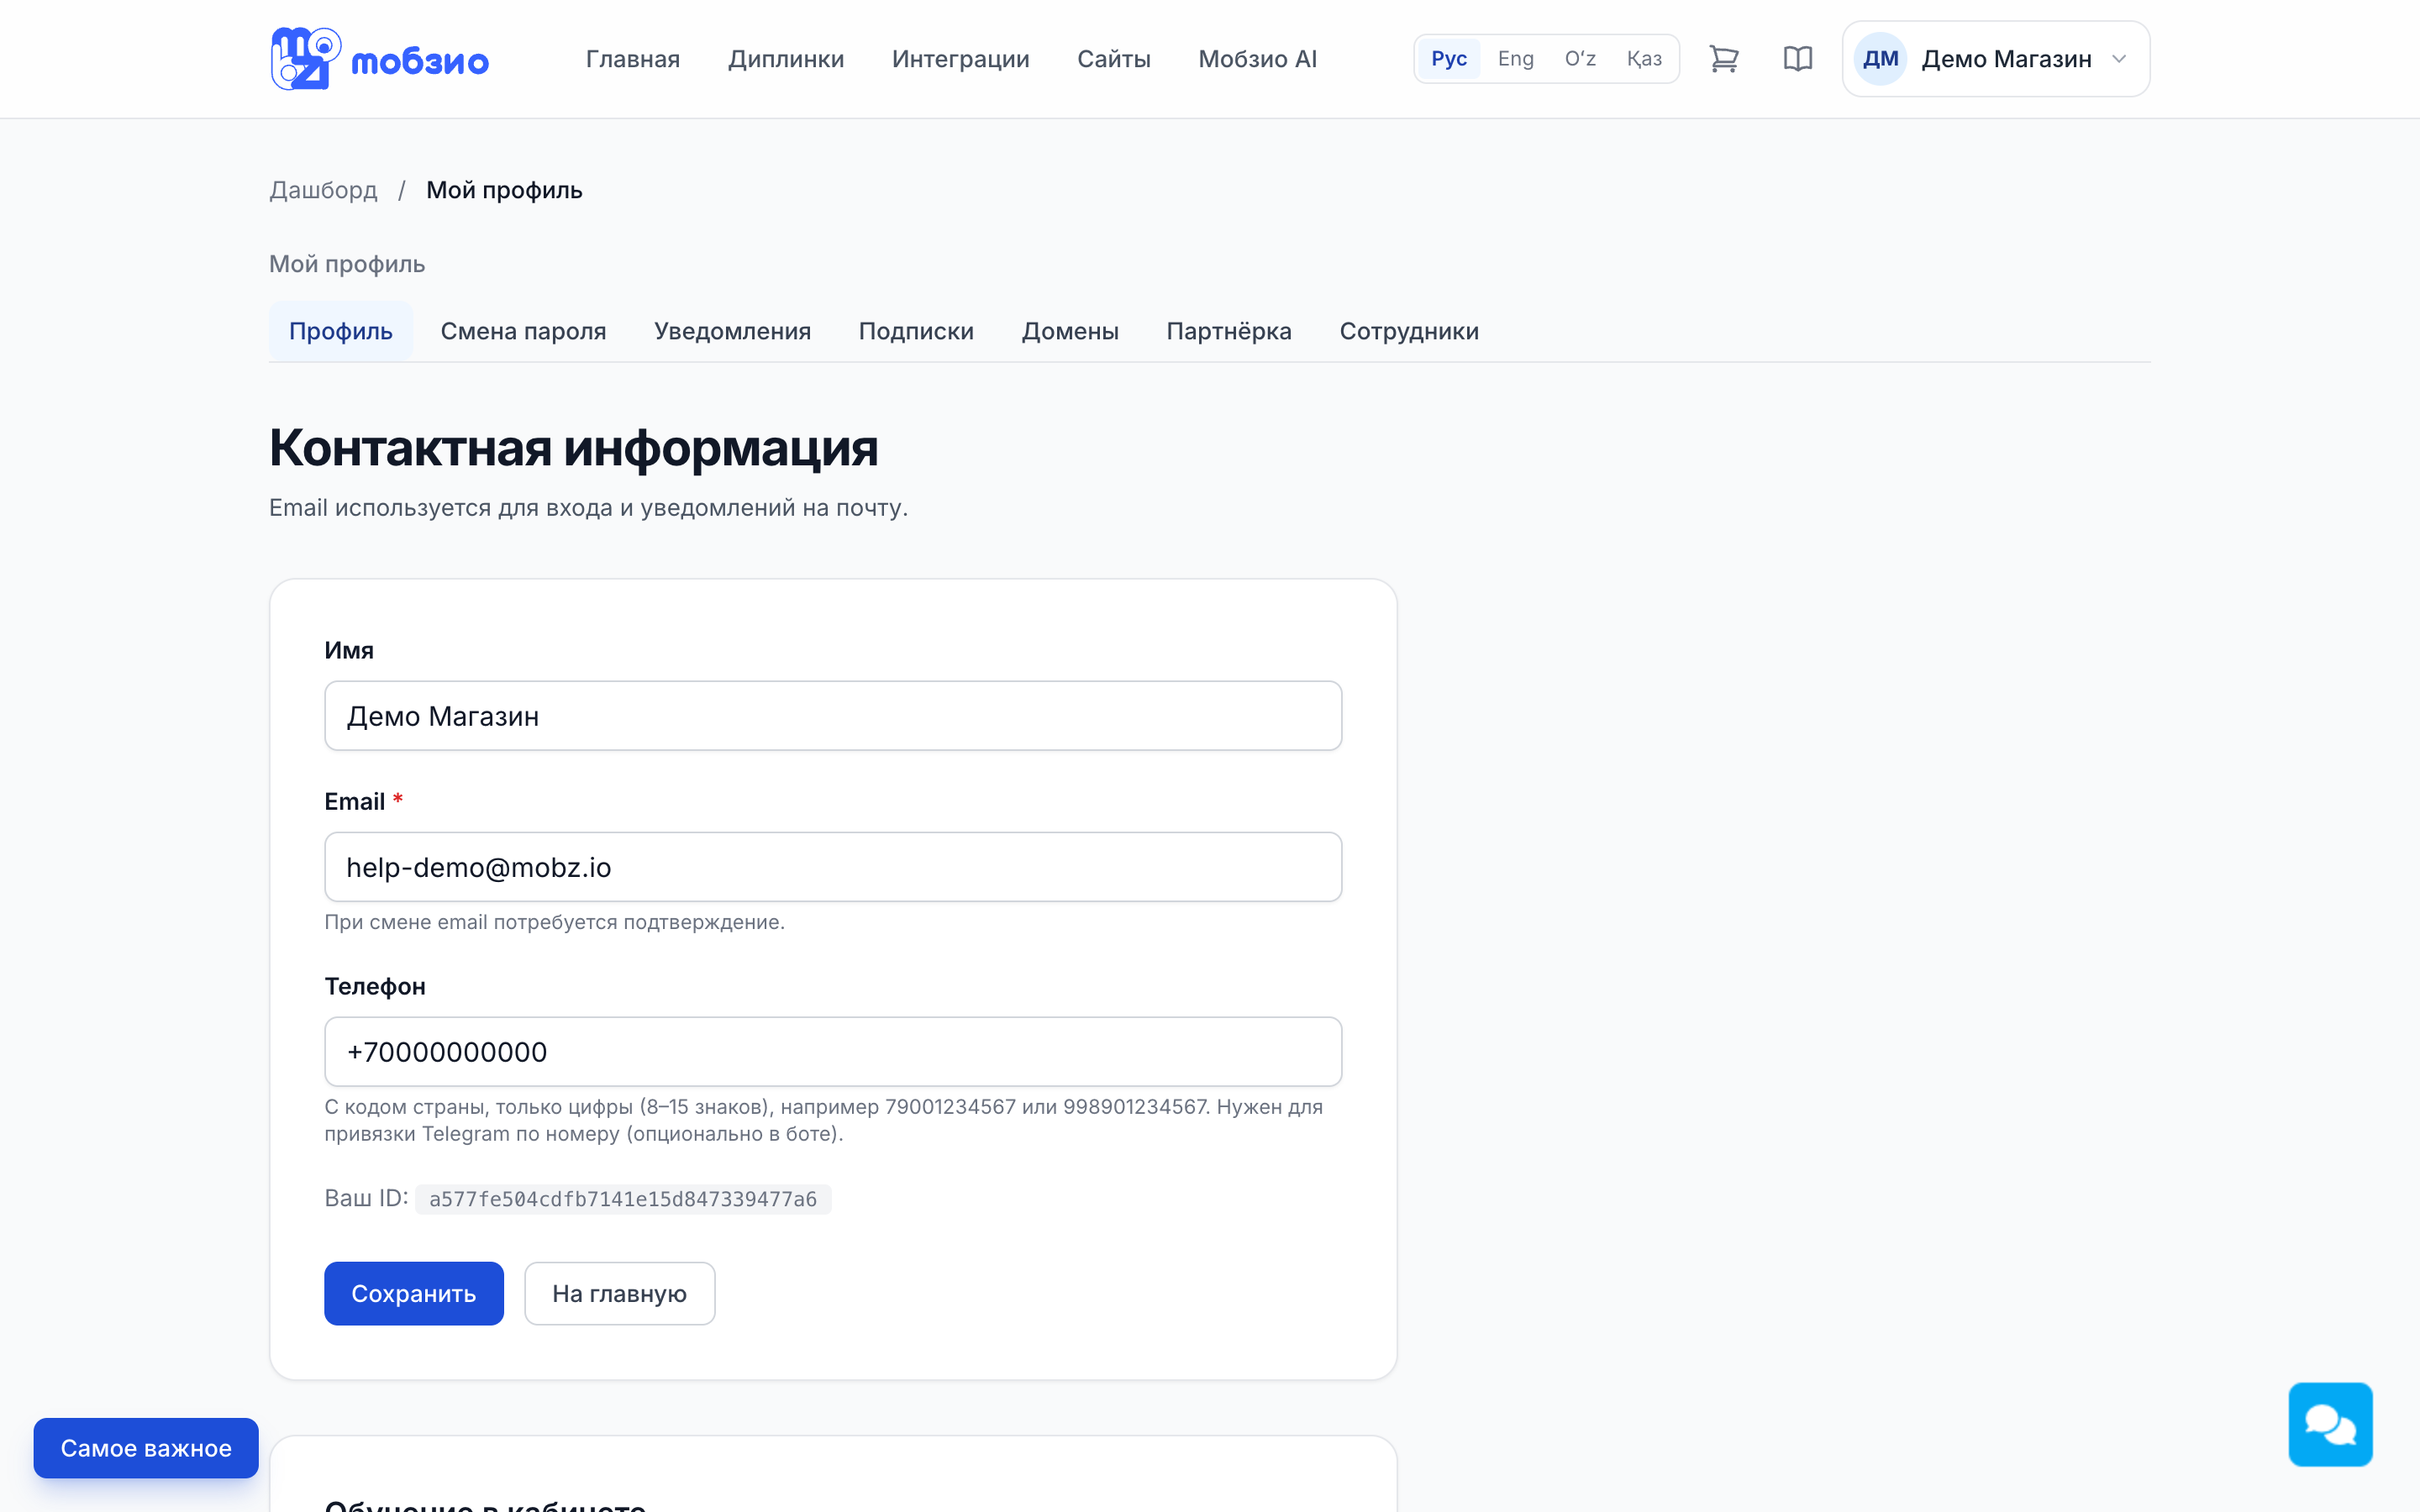Click the Самое важное button

(146, 1448)
